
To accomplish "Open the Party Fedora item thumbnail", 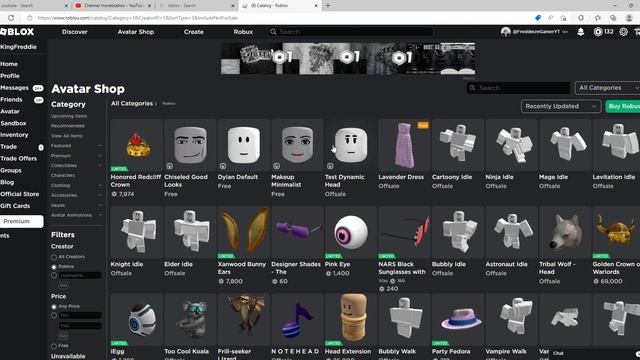I will [x=458, y=319].
